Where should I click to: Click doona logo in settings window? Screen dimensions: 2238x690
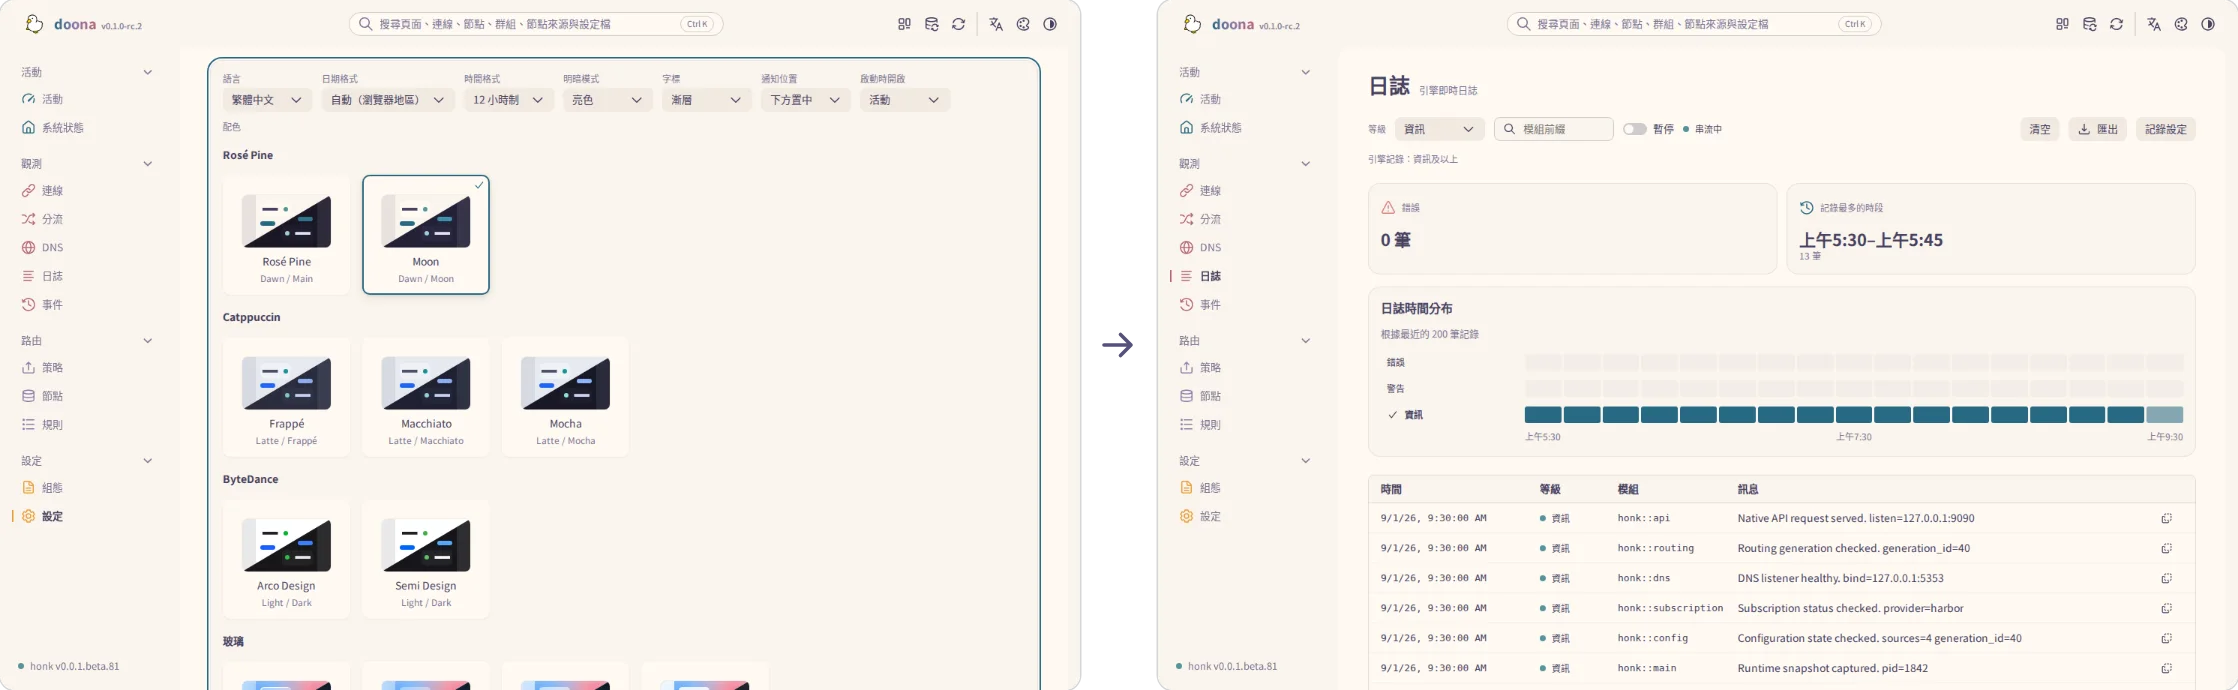[34, 24]
